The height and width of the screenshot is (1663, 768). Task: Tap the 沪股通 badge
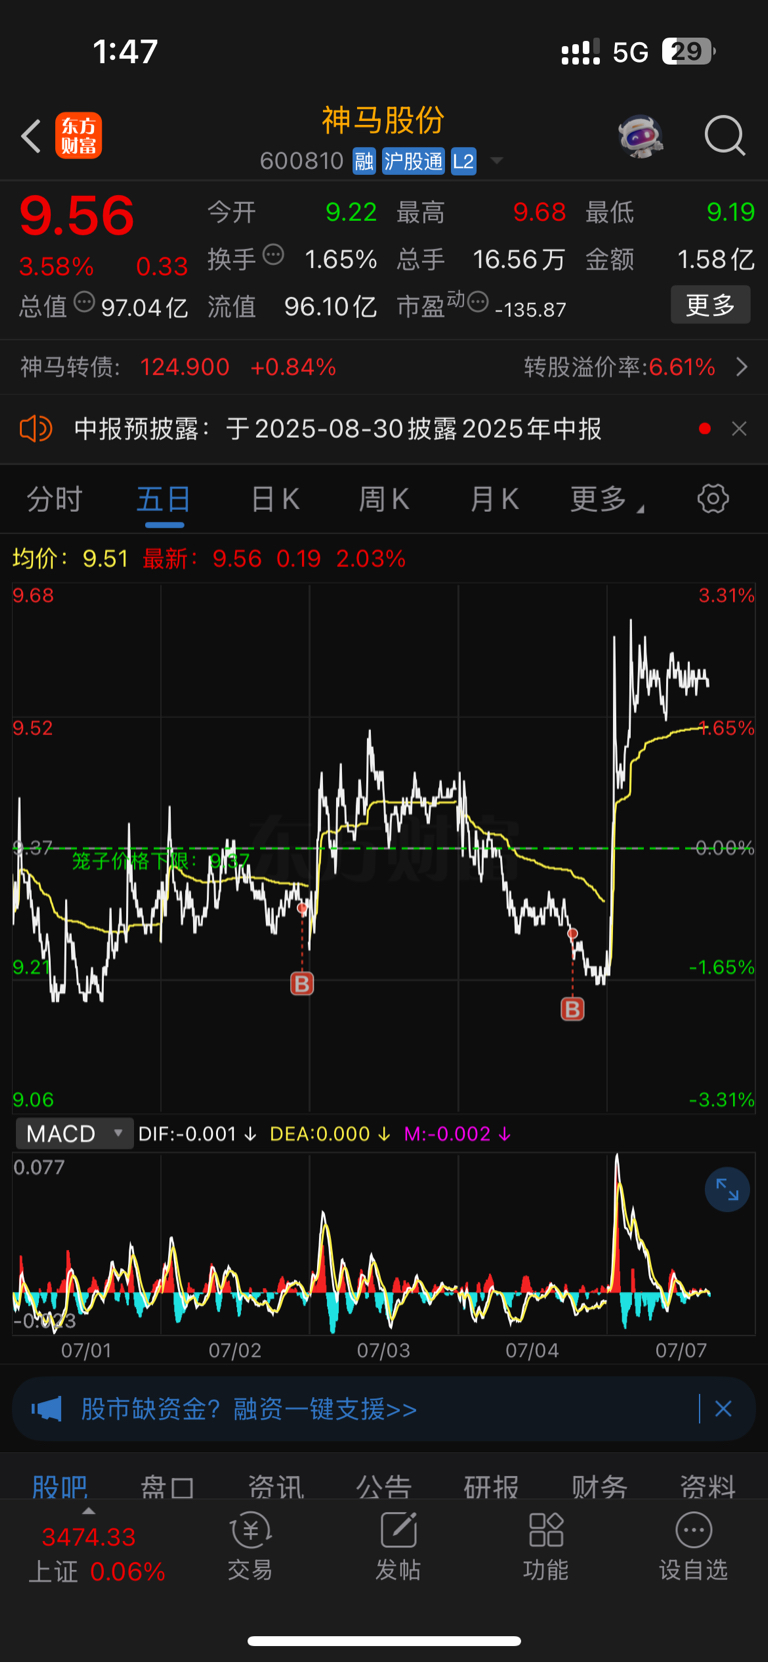pos(413,161)
